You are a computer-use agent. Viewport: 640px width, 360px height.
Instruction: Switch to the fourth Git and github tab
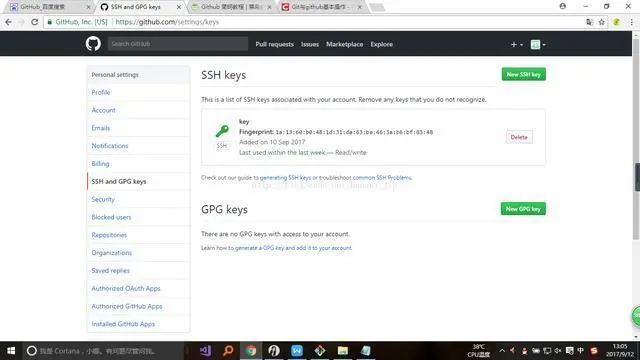321,7
